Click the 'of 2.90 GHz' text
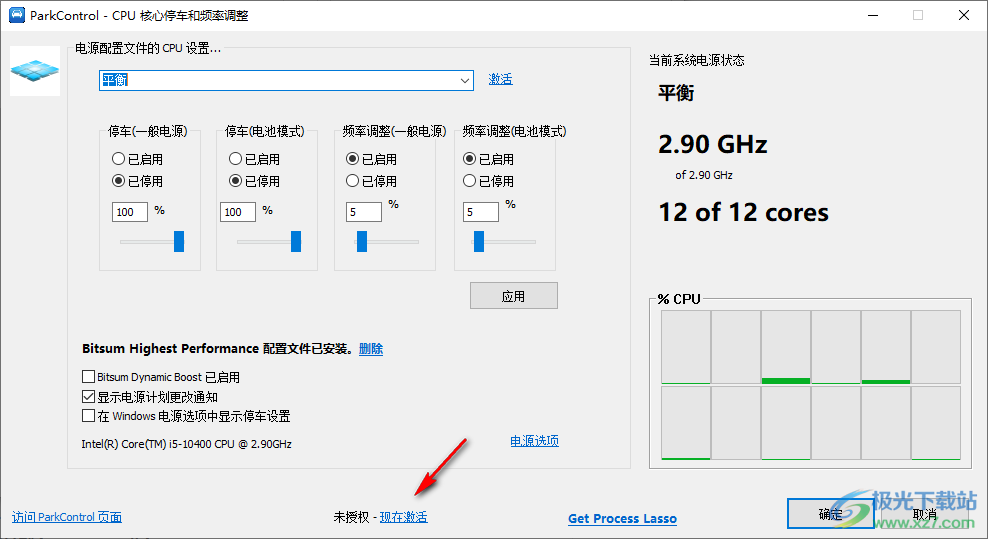988x539 pixels. (704, 175)
